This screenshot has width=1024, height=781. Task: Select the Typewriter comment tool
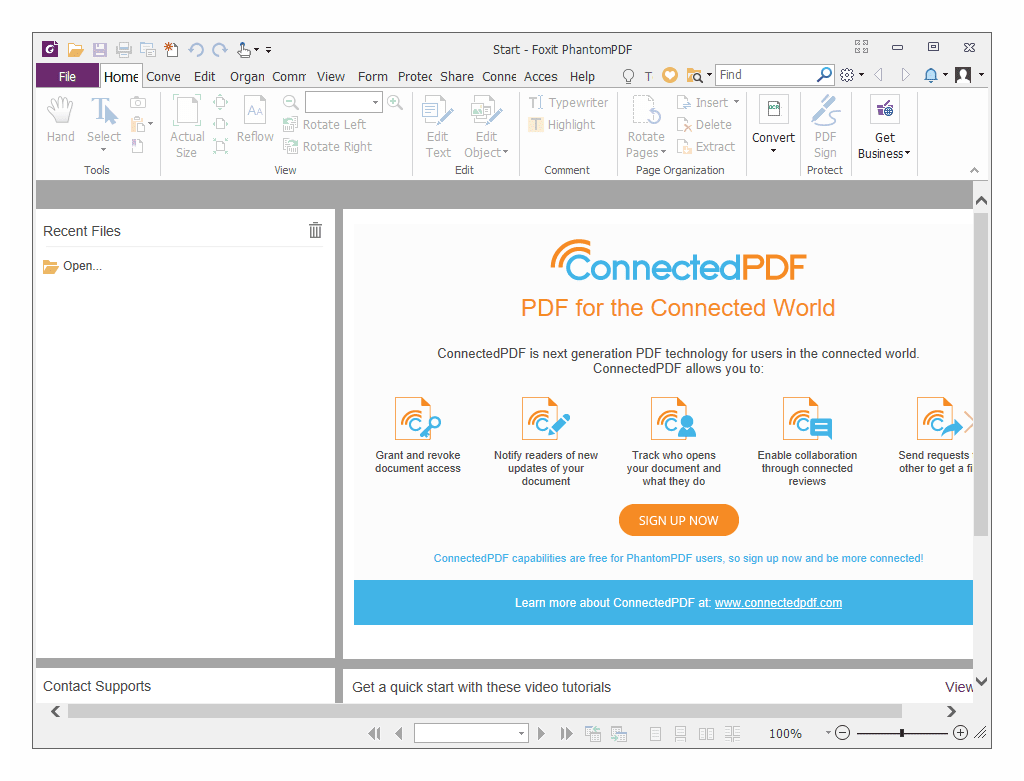coord(568,103)
